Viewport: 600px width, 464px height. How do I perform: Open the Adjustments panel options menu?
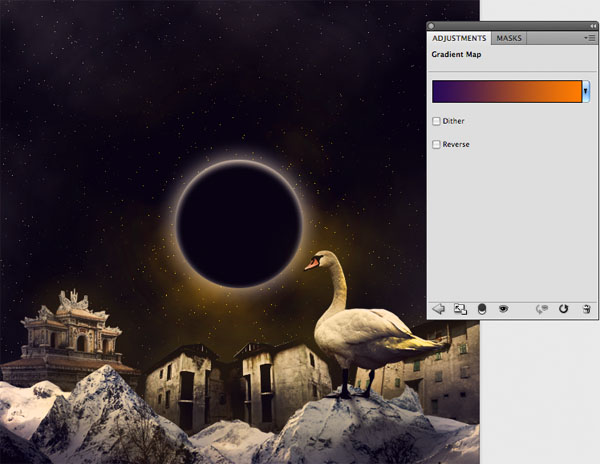point(590,38)
